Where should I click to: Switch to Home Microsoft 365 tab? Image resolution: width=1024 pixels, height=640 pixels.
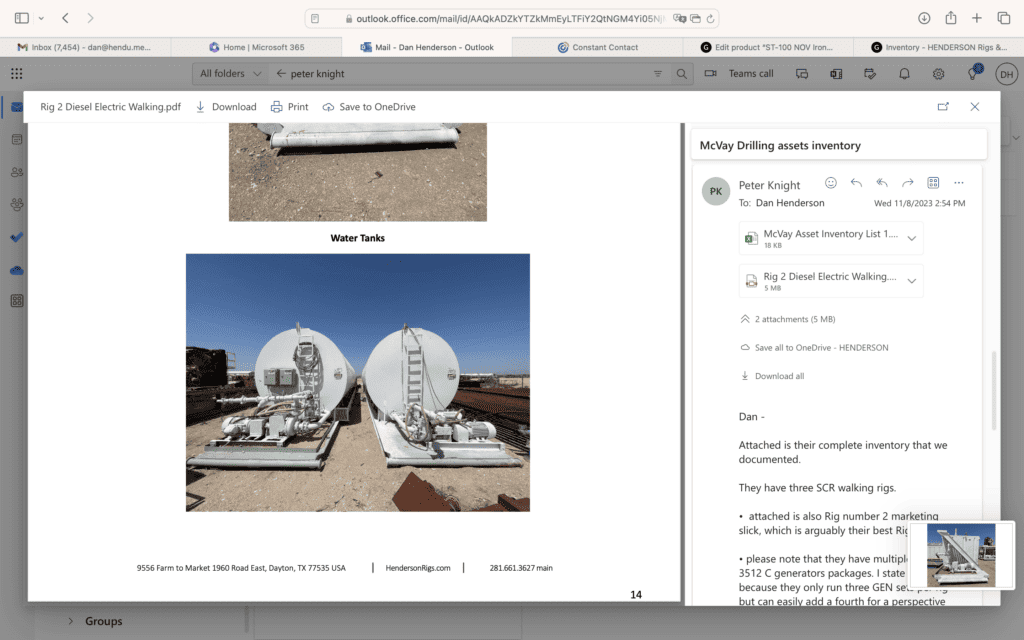256,47
